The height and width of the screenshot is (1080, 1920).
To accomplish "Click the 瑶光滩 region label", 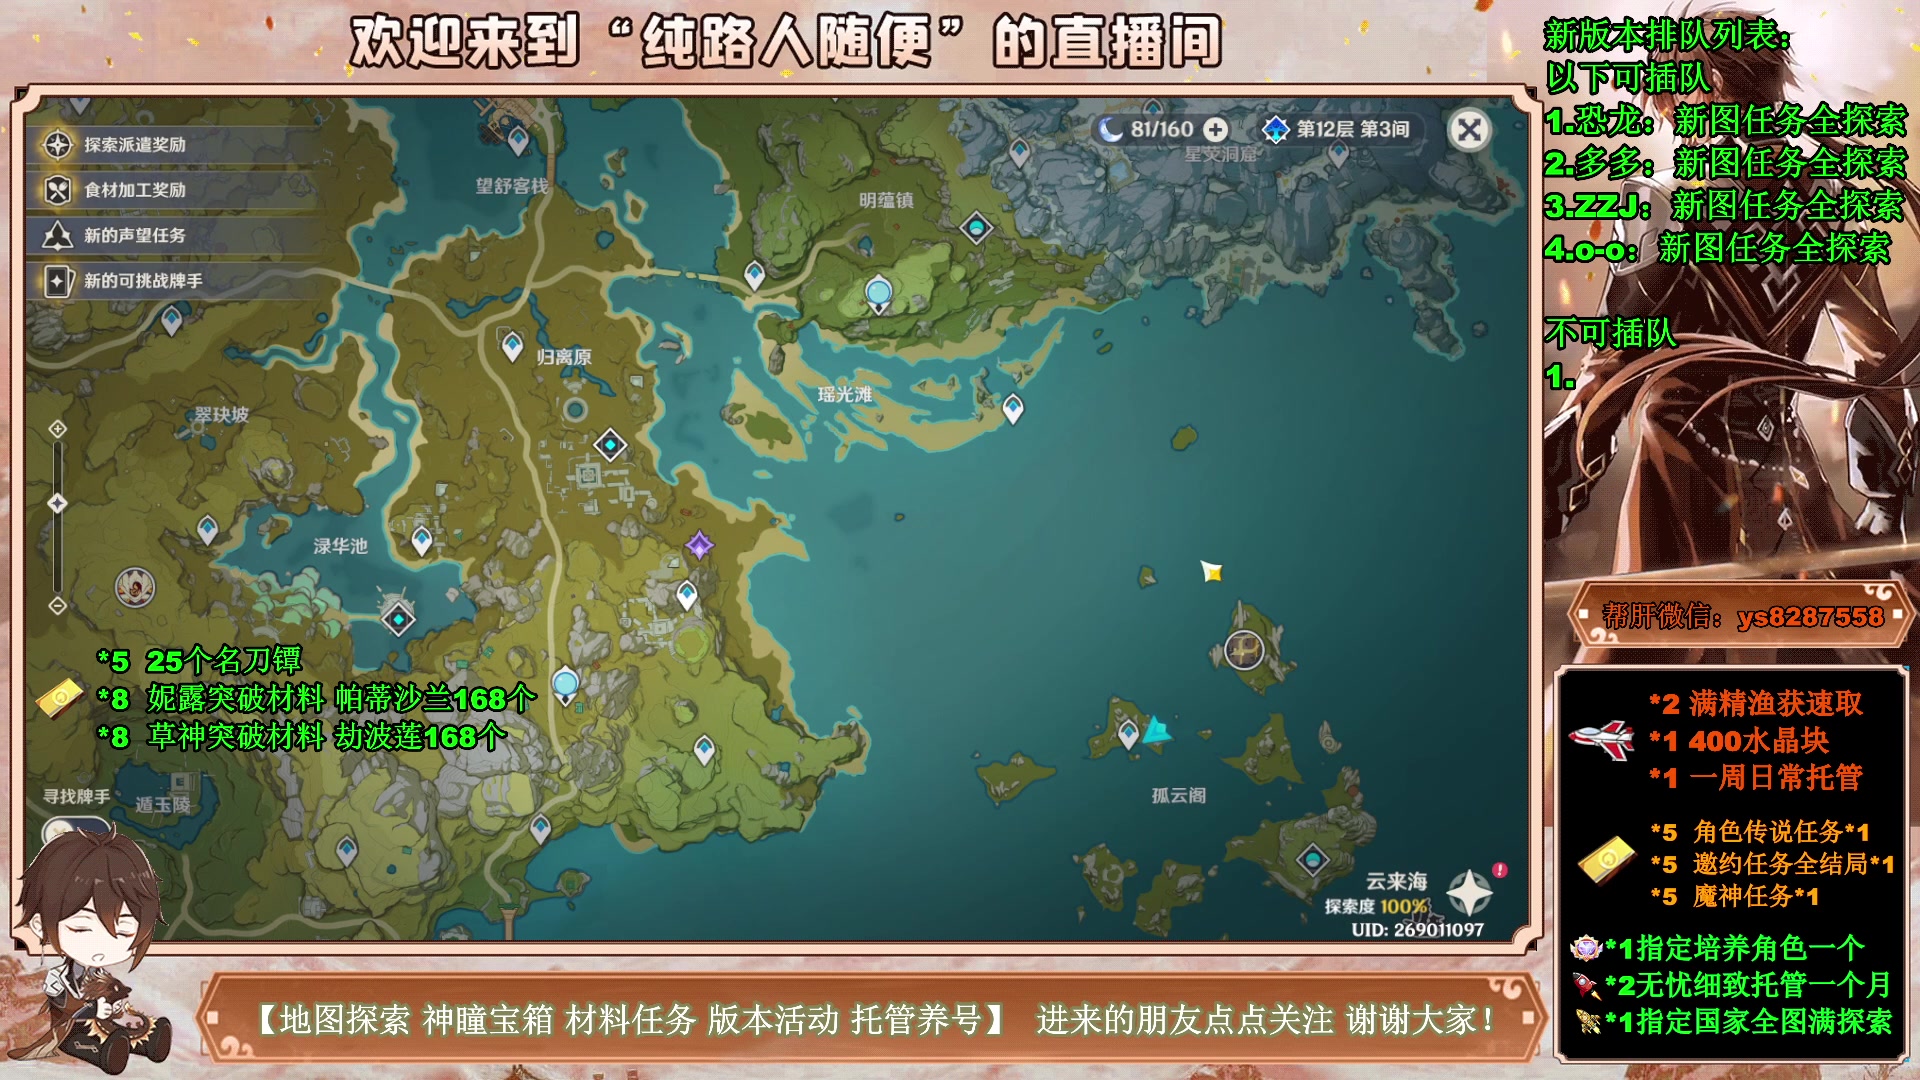I will (x=845, y=395).
